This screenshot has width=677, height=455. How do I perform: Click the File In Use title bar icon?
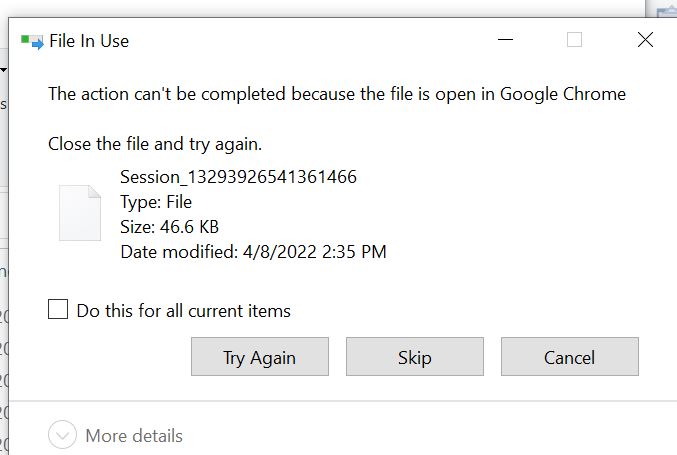[x=32, y=42]
